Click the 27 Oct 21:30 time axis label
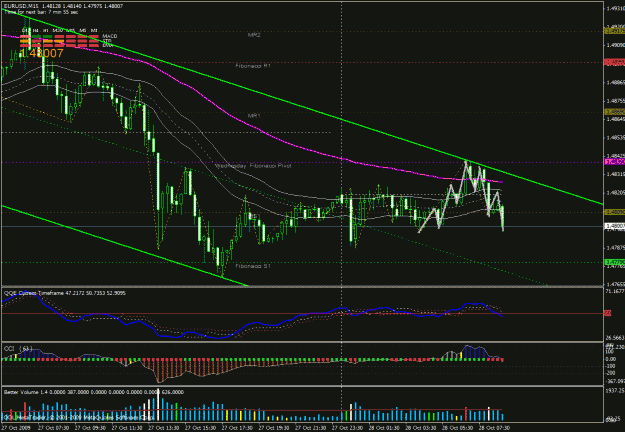Viewport: 625px width, 432px height. point(310,428)
